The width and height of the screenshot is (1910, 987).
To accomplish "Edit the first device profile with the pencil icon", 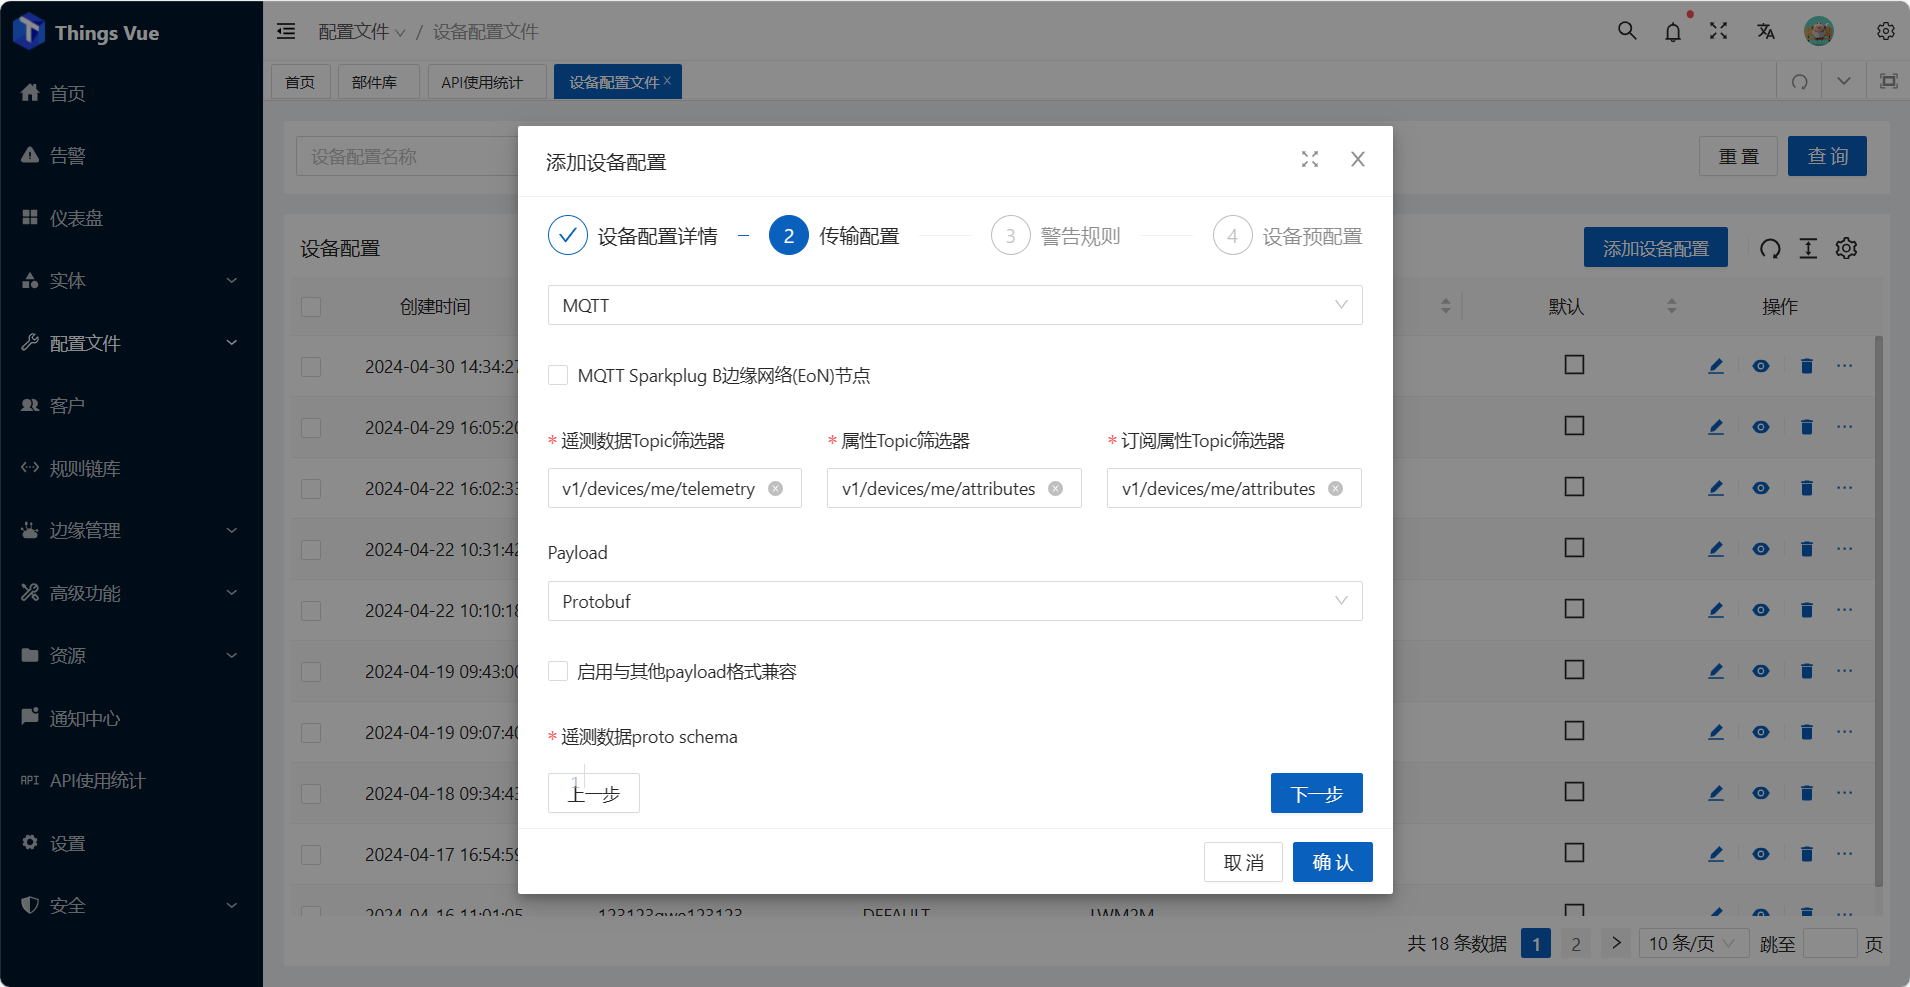I will (x=1715, y=365).
